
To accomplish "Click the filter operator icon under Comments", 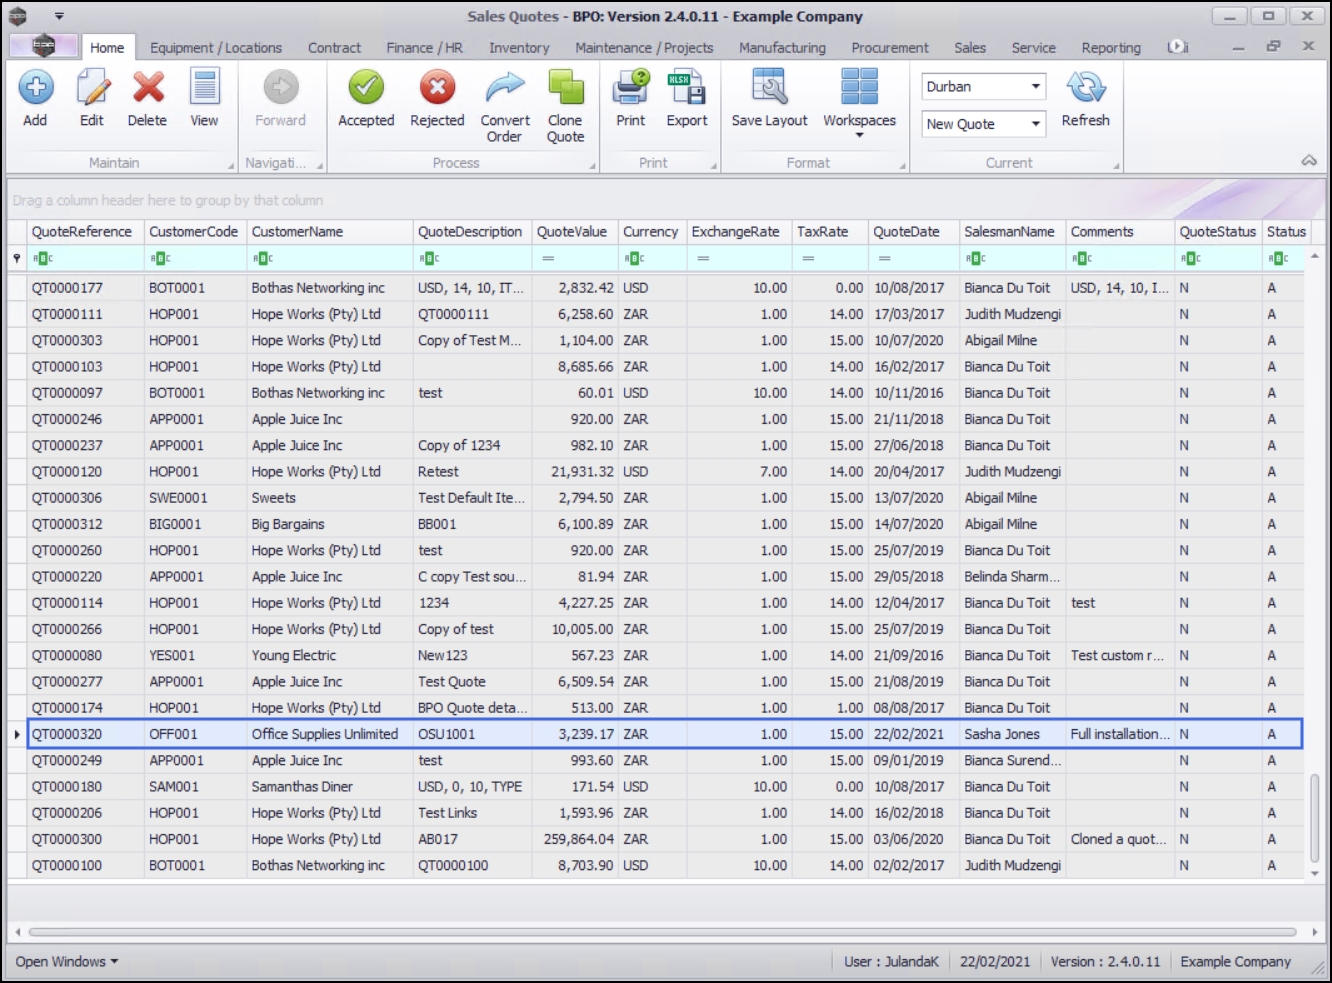I will pos(1082,258).
